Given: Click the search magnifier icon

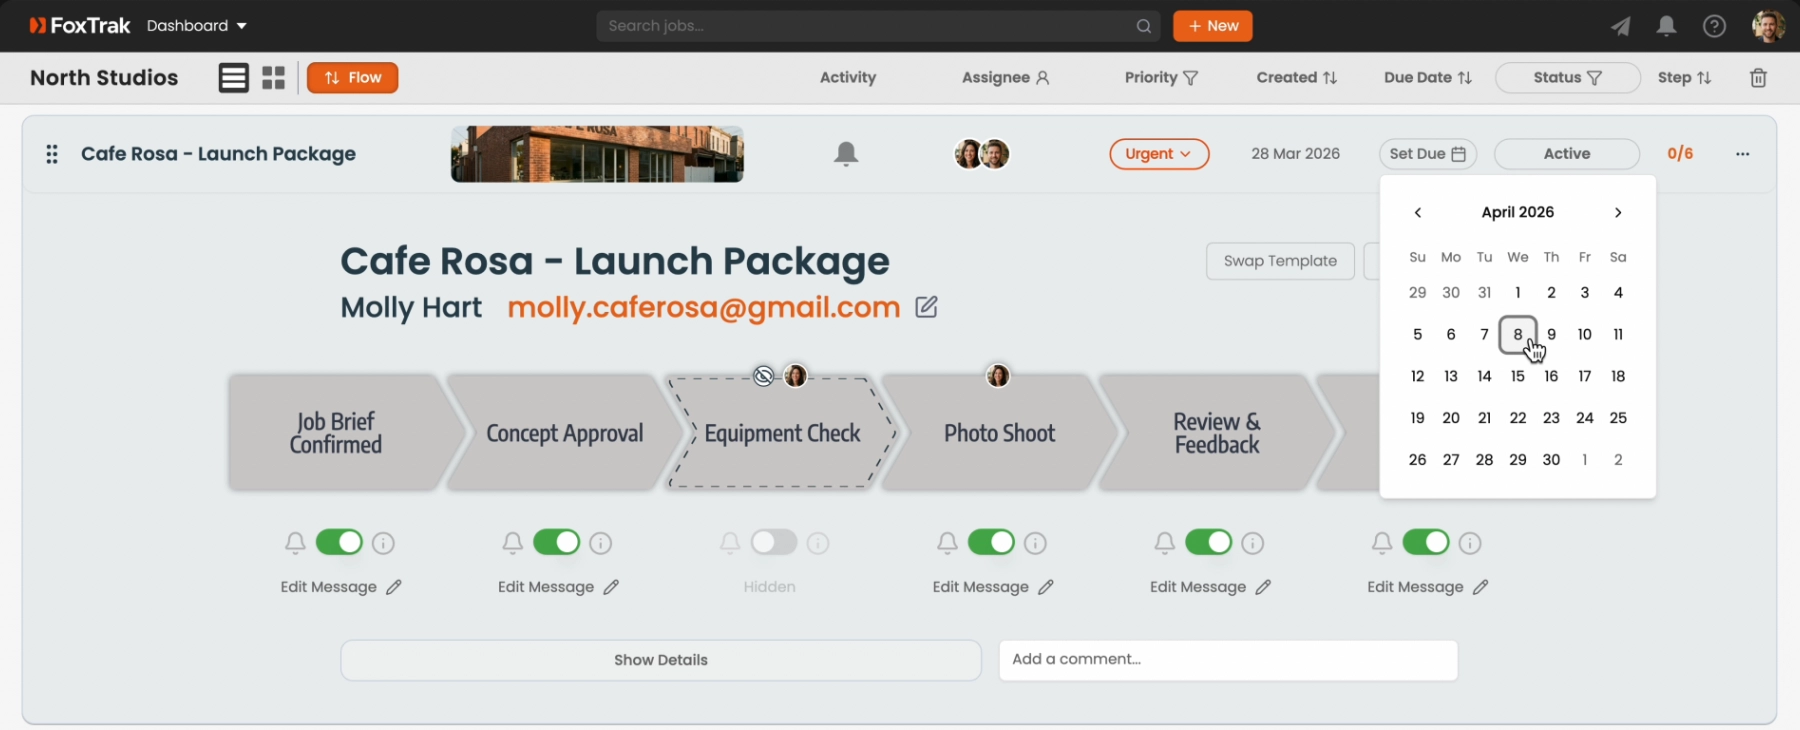Looking at the screenshot, I should (x=1144, y=26).
